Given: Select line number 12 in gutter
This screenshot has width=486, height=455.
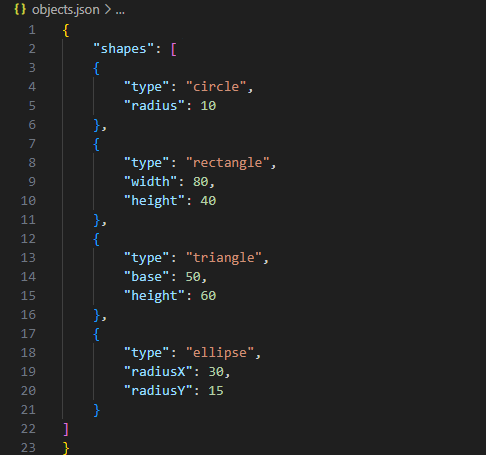Looking at the screenshot, I should pyautogui.click(x=28, y=239).
